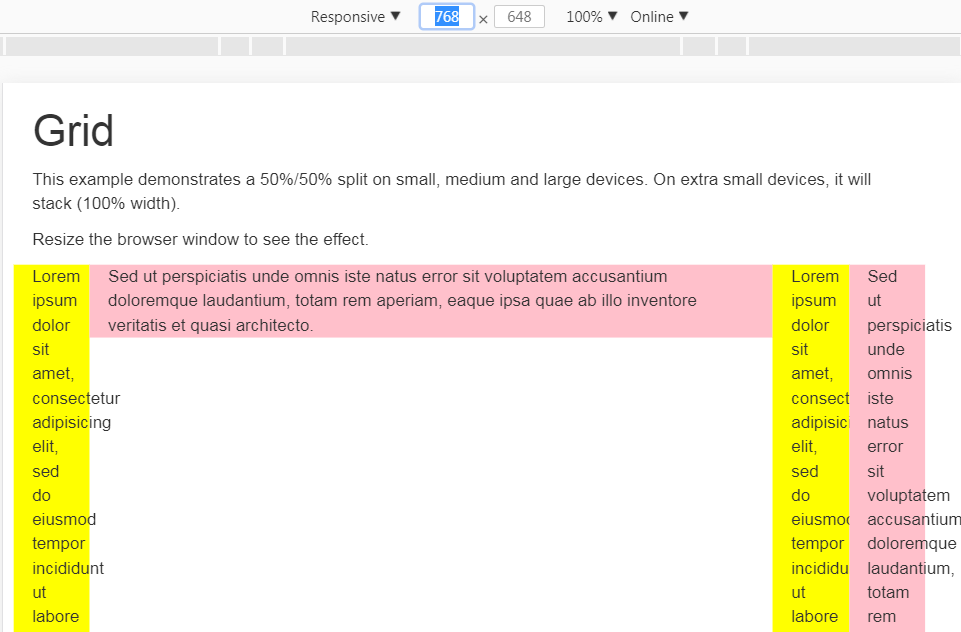Image resolution: width=961 pixels, height=632 pixels.
Task: Click the wide pink block beginning 'Sed ut perspiciatis unde omnis'
Action: 431,301
